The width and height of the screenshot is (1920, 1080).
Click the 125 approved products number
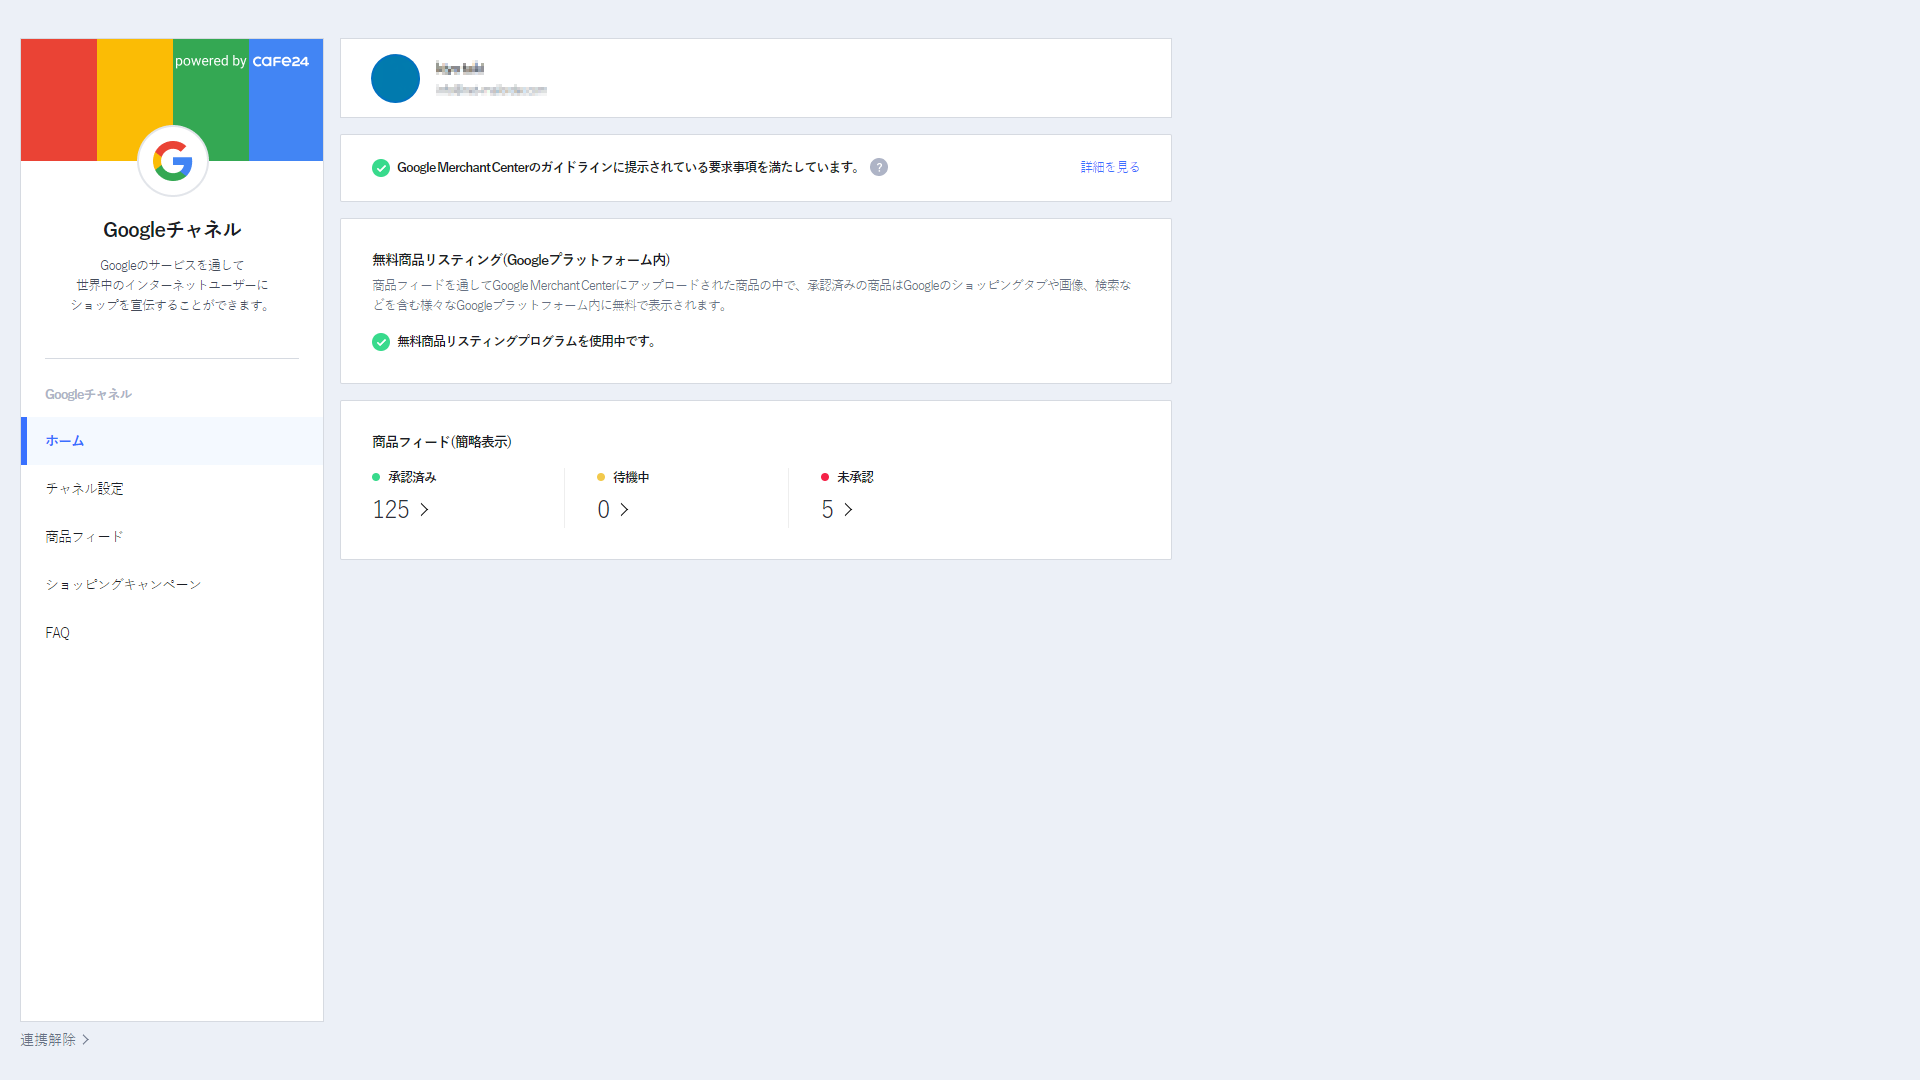click(x=391, y=510)
